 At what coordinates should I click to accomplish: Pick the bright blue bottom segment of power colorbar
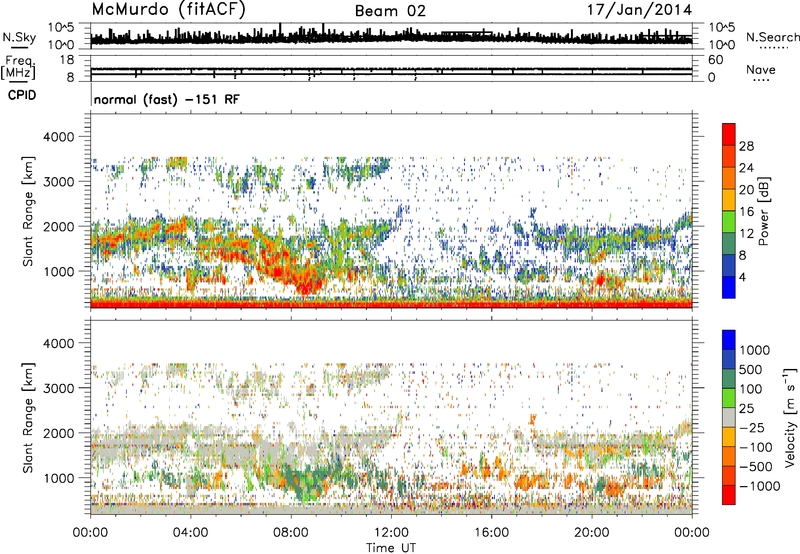[729, 288]
